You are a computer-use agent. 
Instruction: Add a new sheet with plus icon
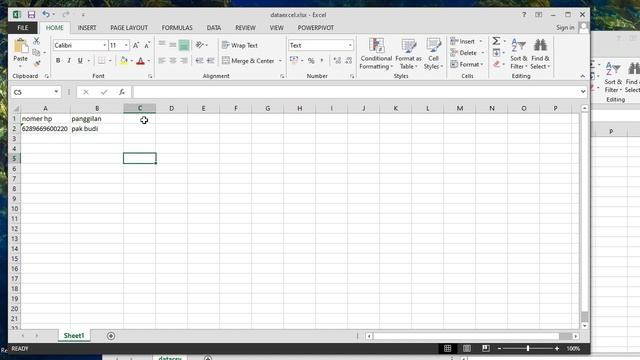click(111, 336)
